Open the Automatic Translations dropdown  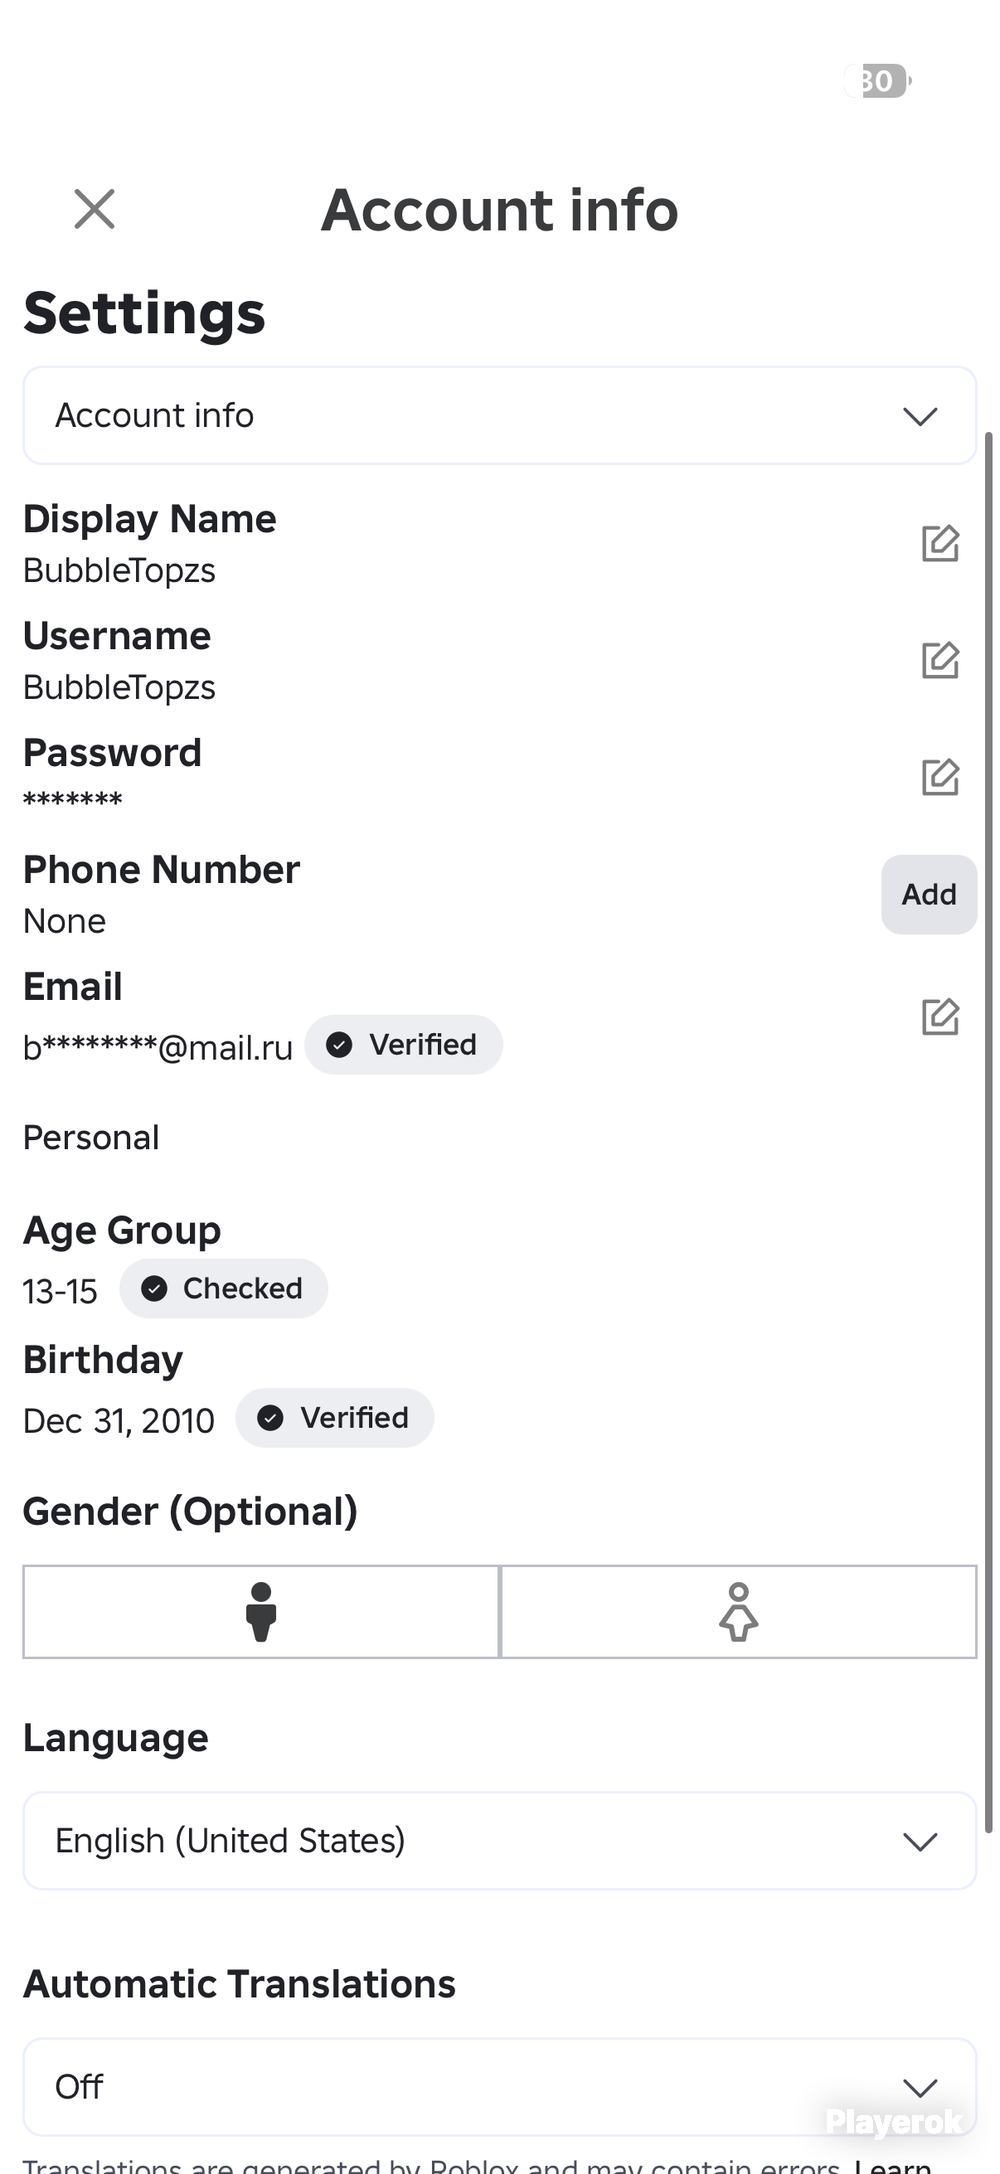pyautogui.click(x=500, y=2087)
